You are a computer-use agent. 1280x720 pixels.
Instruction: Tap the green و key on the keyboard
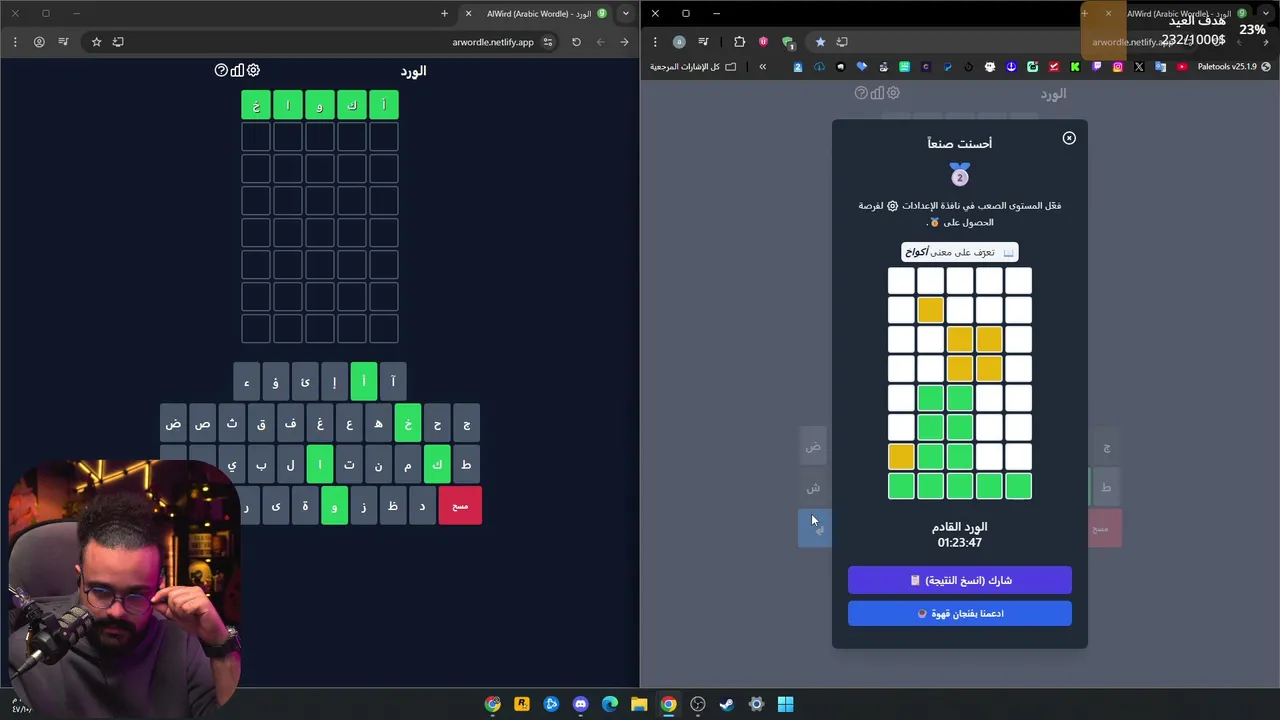[x=334, y=506]
